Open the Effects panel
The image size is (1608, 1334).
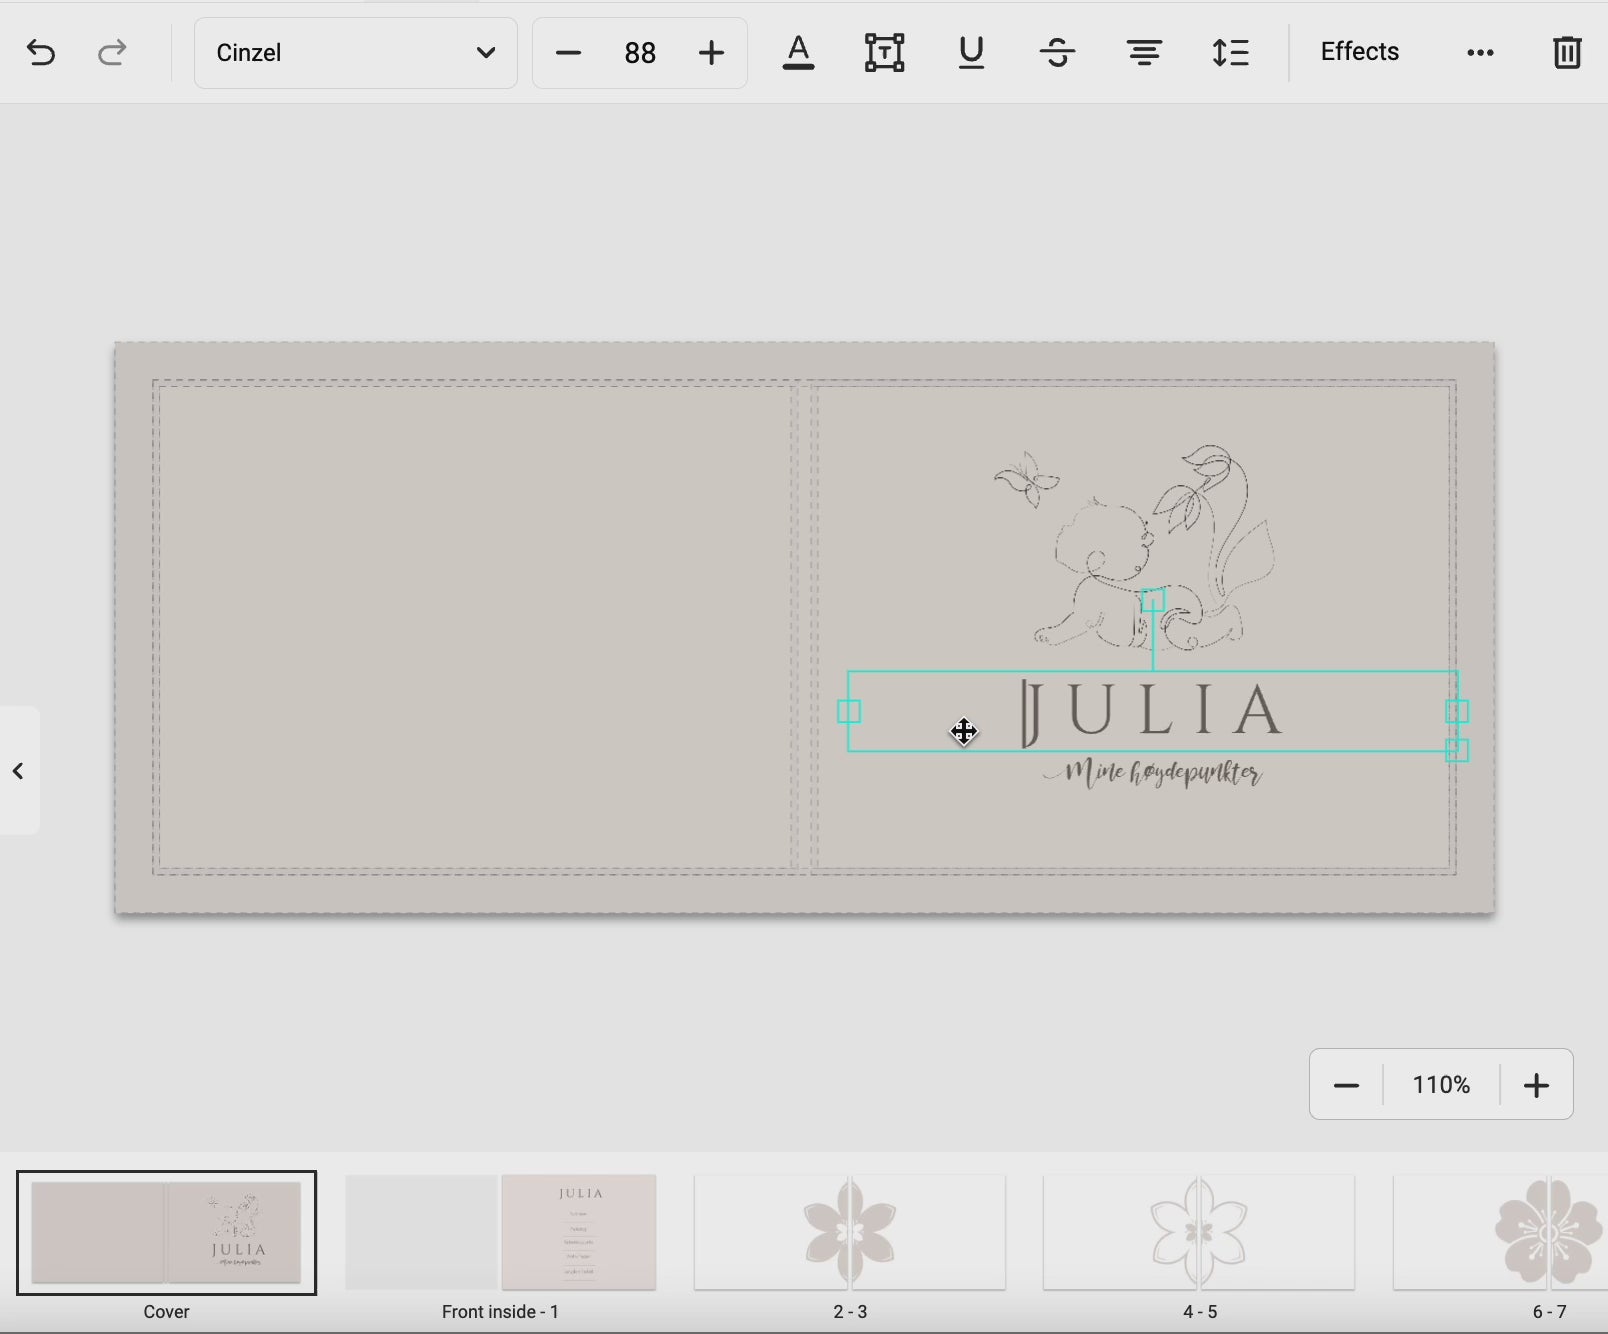(x=1359, y=52)
